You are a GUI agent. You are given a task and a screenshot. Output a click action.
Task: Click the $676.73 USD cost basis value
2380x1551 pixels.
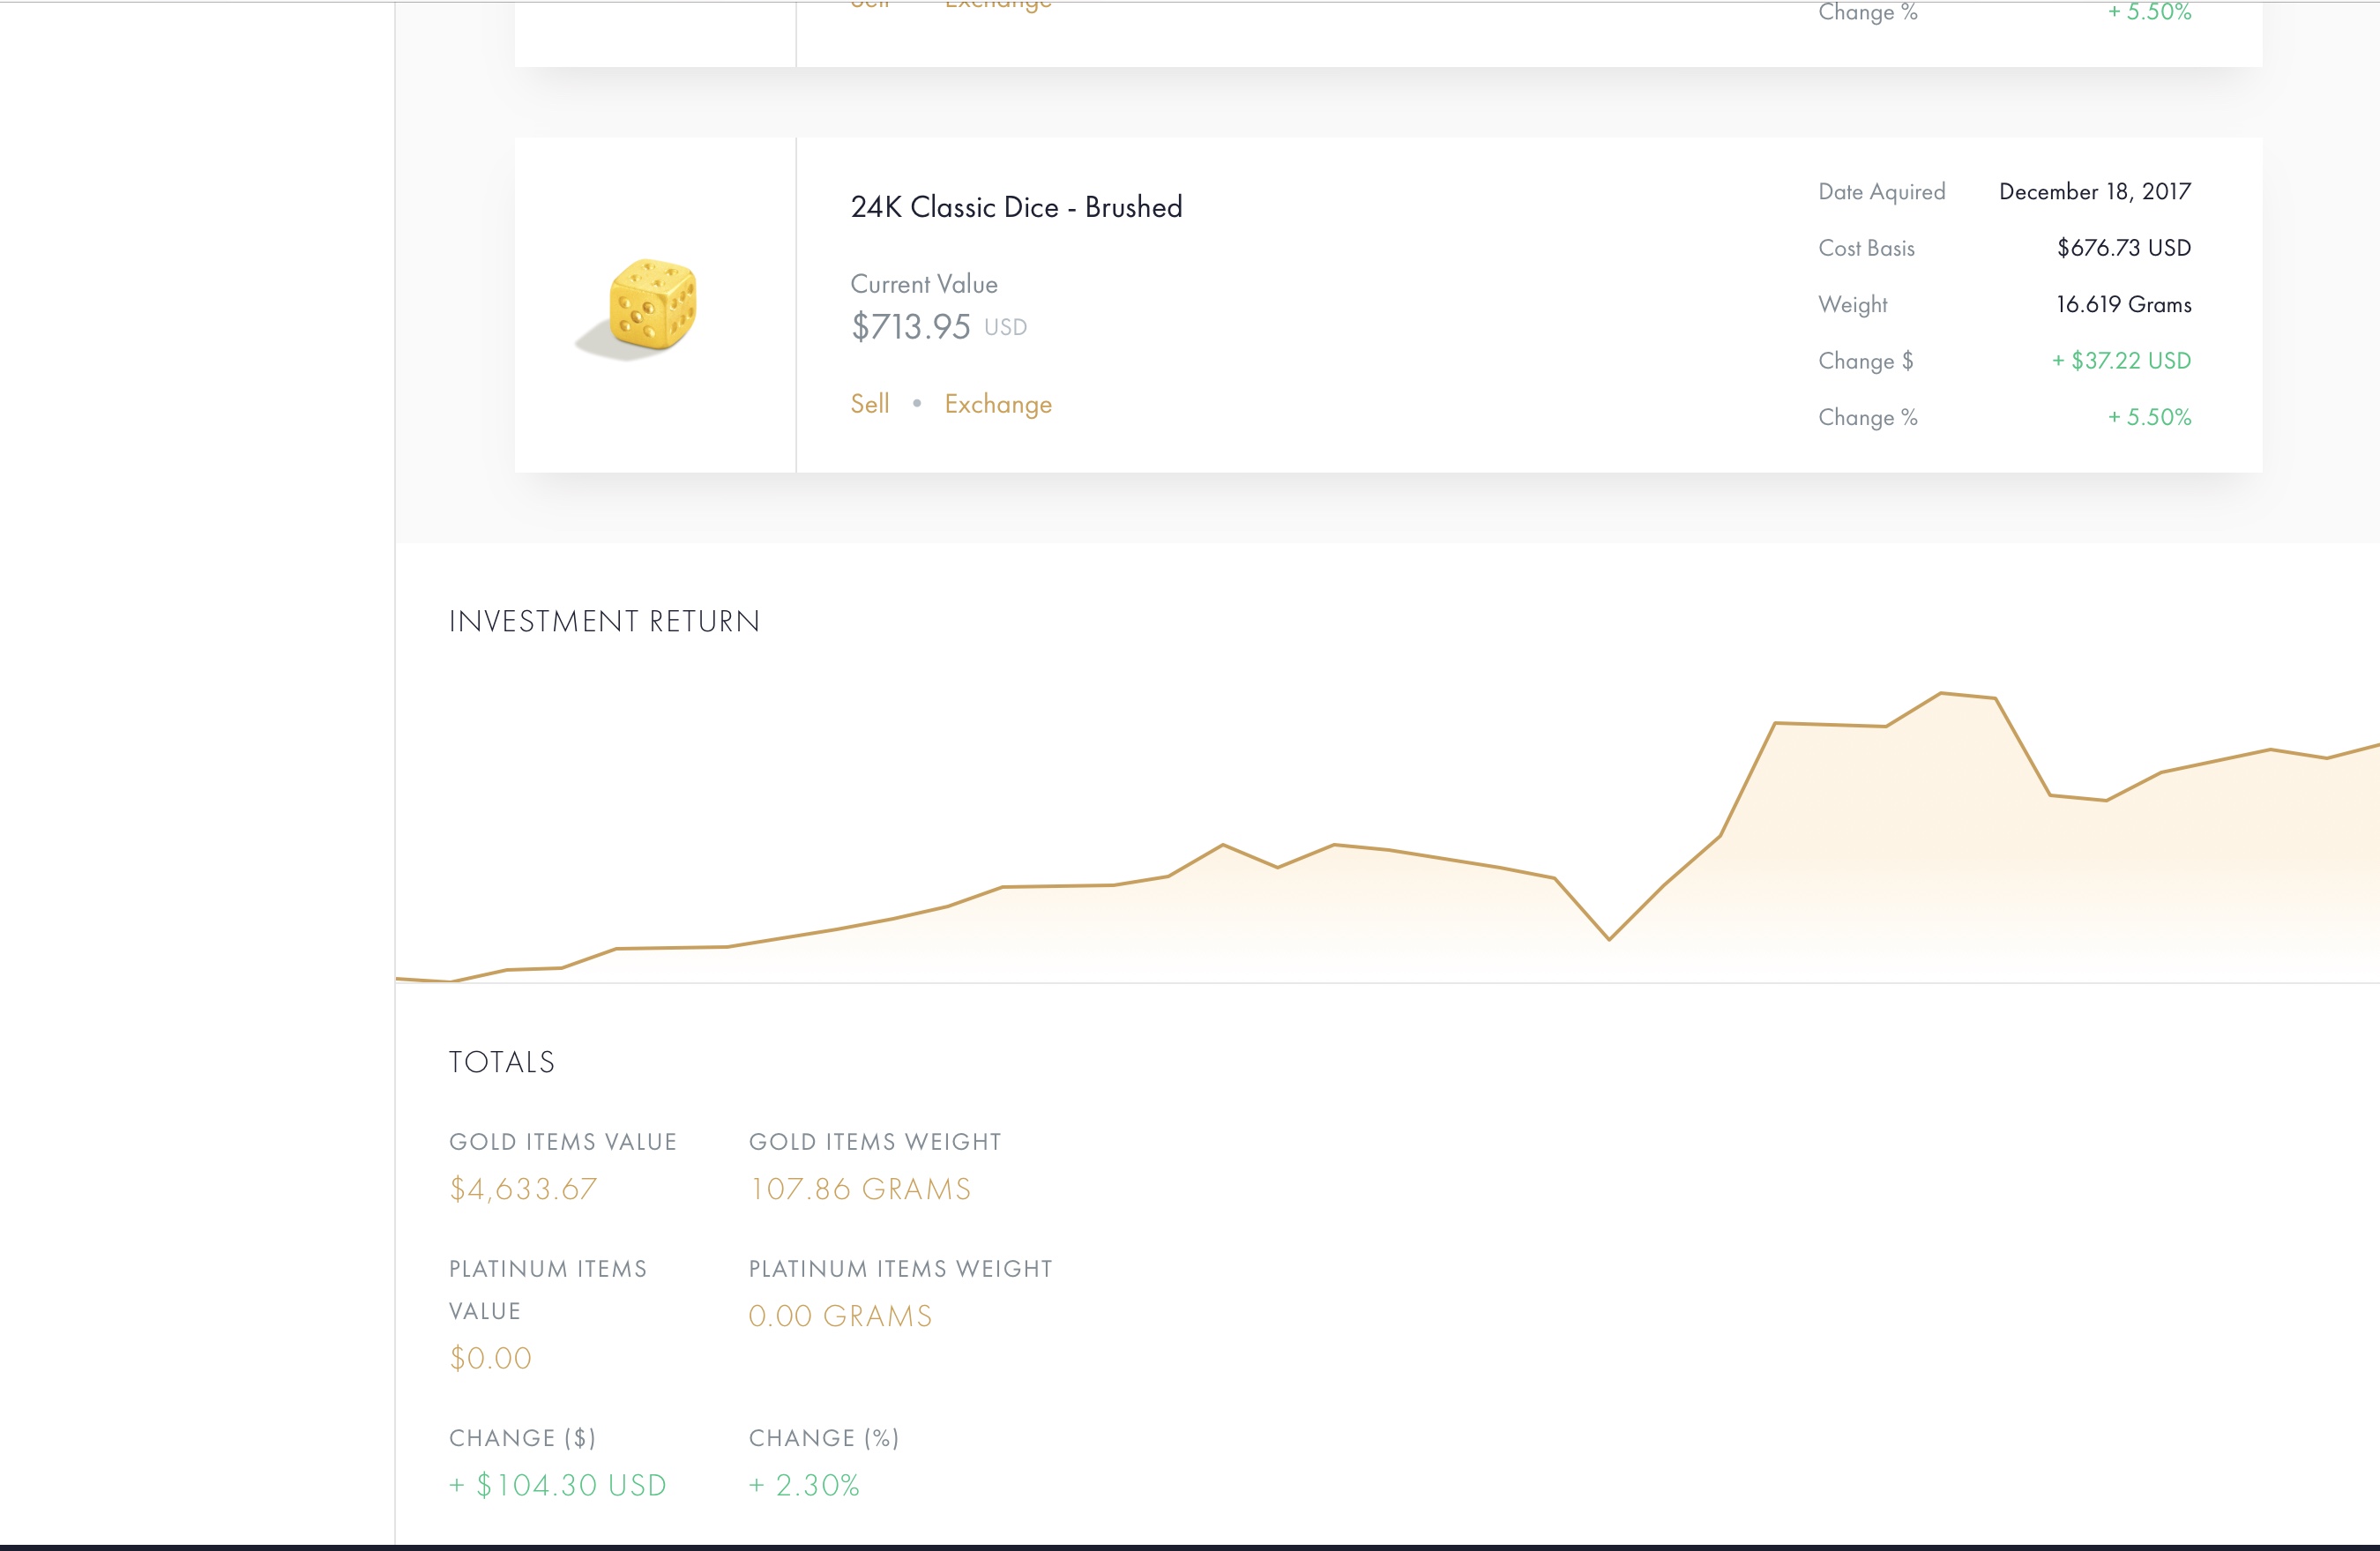coord(2123,248)
